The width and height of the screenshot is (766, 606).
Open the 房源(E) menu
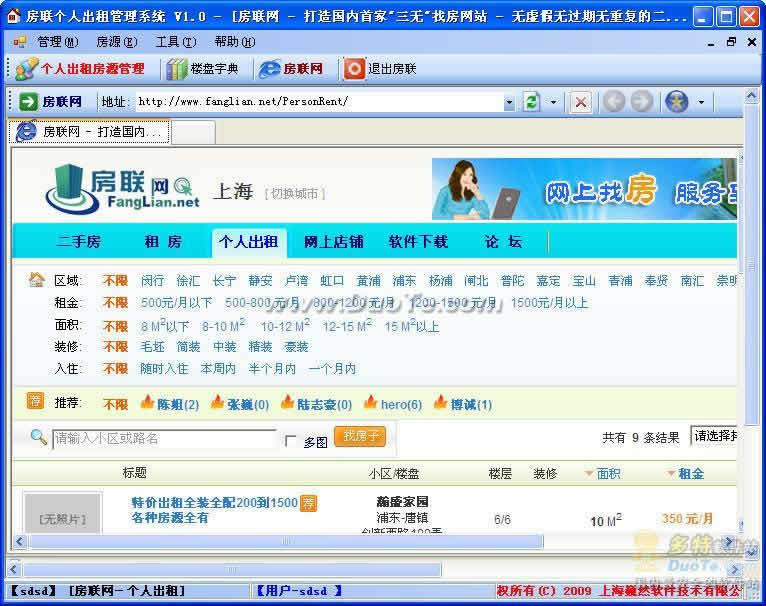click(117, 42)
